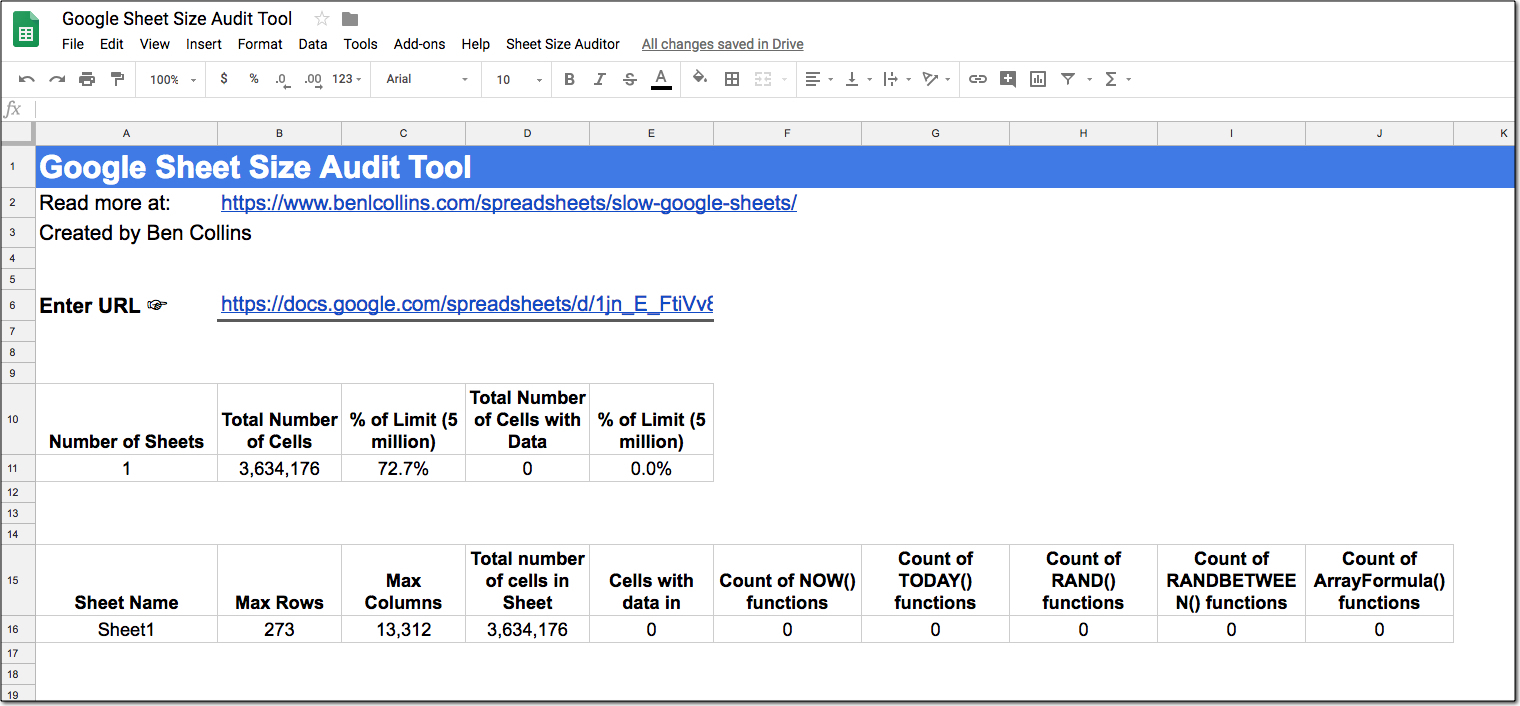Click the filter funnel icon
The width and height of the screenshot is (1520, 706).
(1068, 79)
